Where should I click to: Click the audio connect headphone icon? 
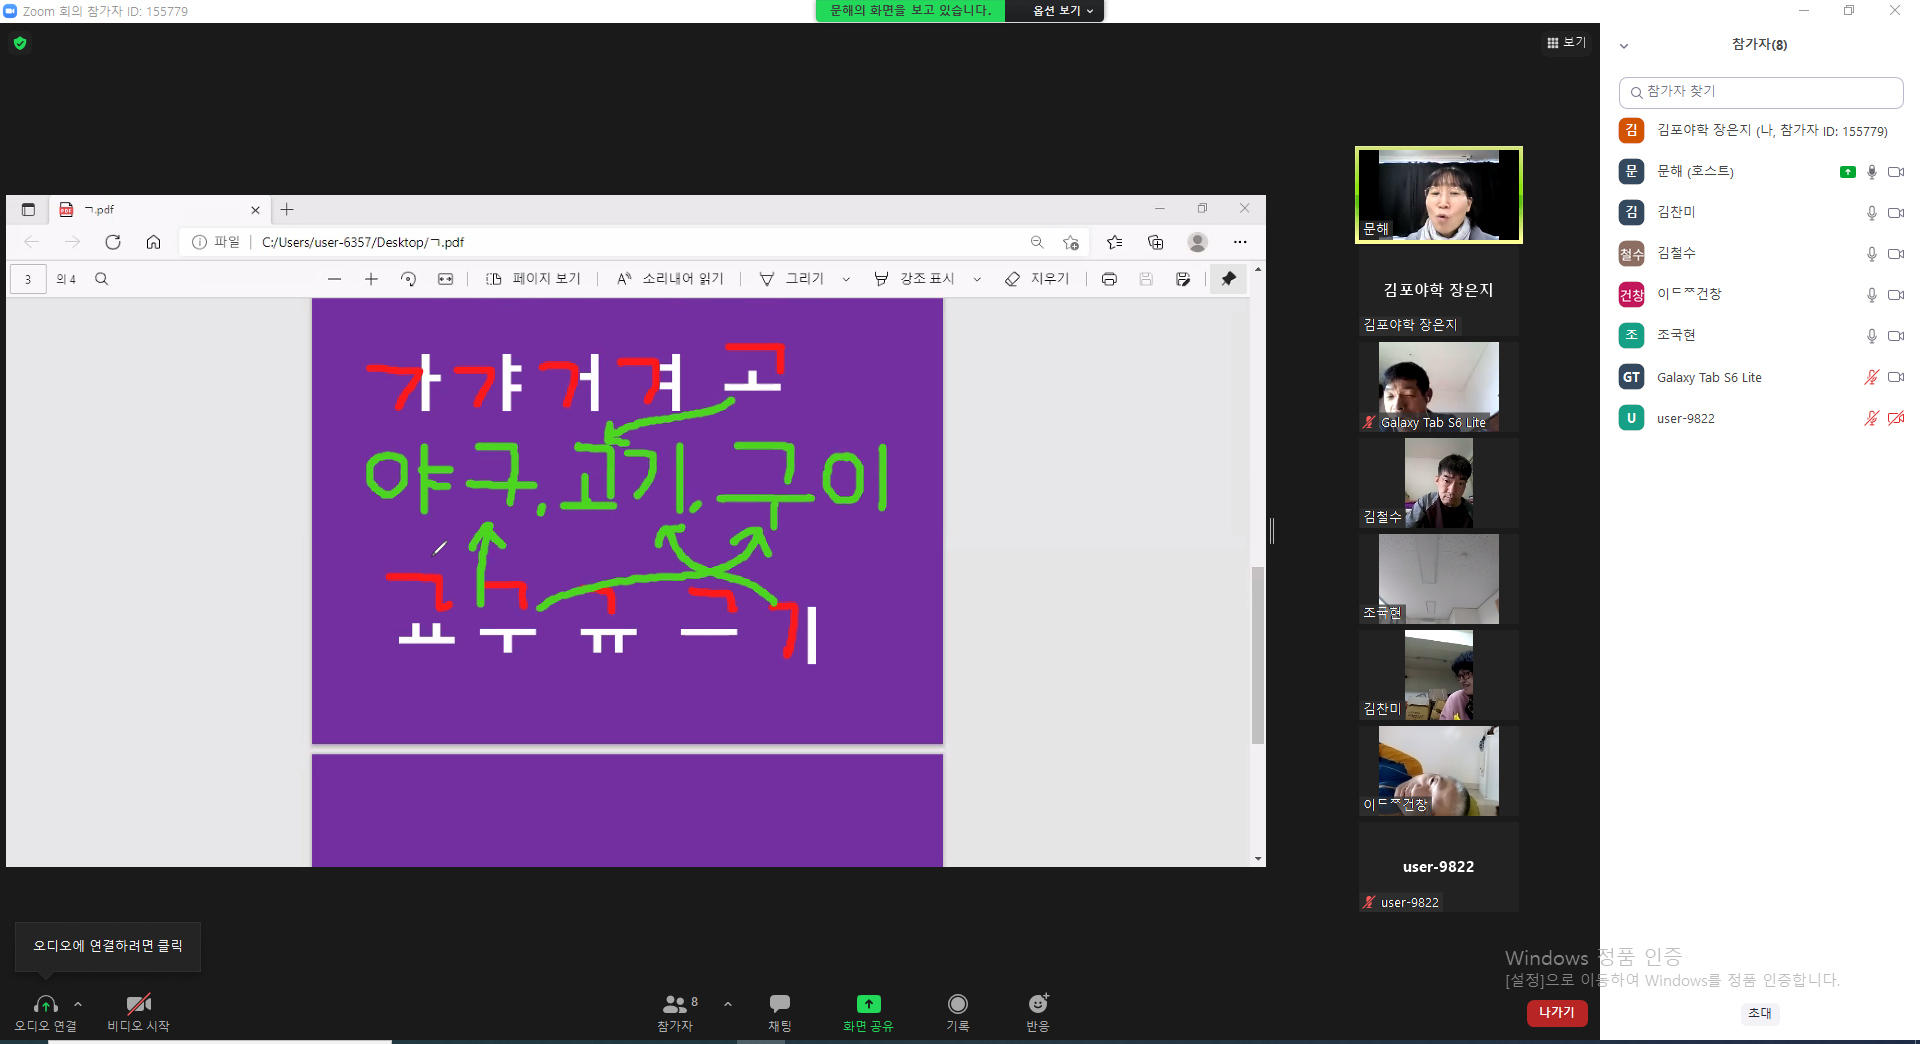45,1004
